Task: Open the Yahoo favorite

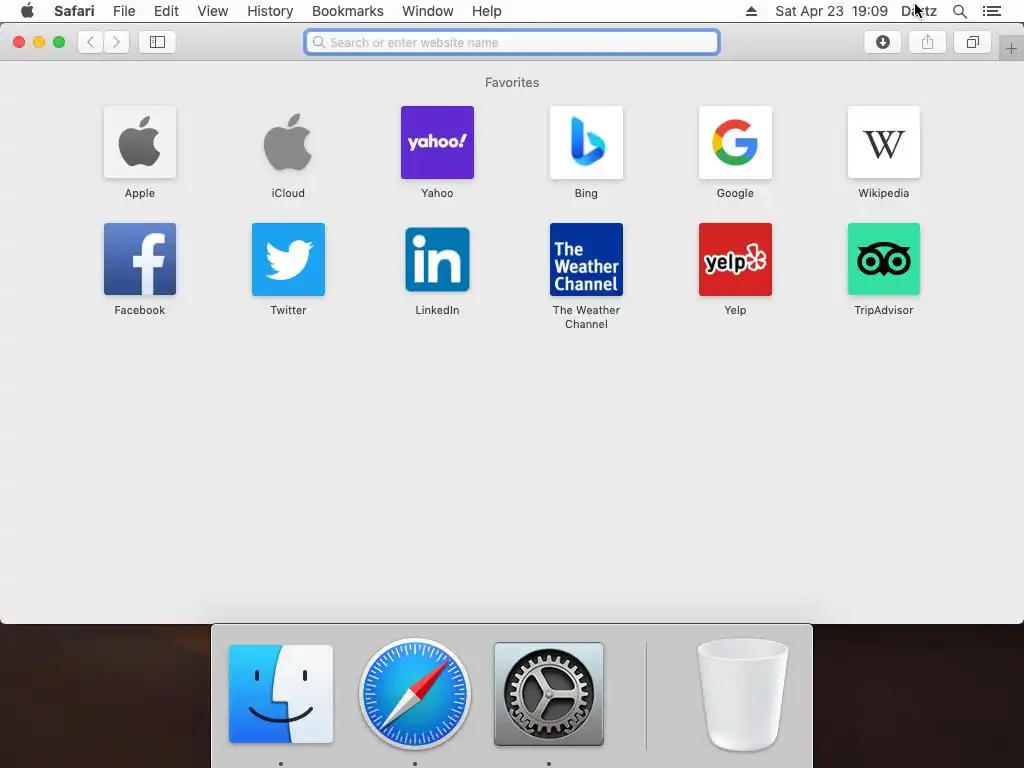Action: click(437, 142)
